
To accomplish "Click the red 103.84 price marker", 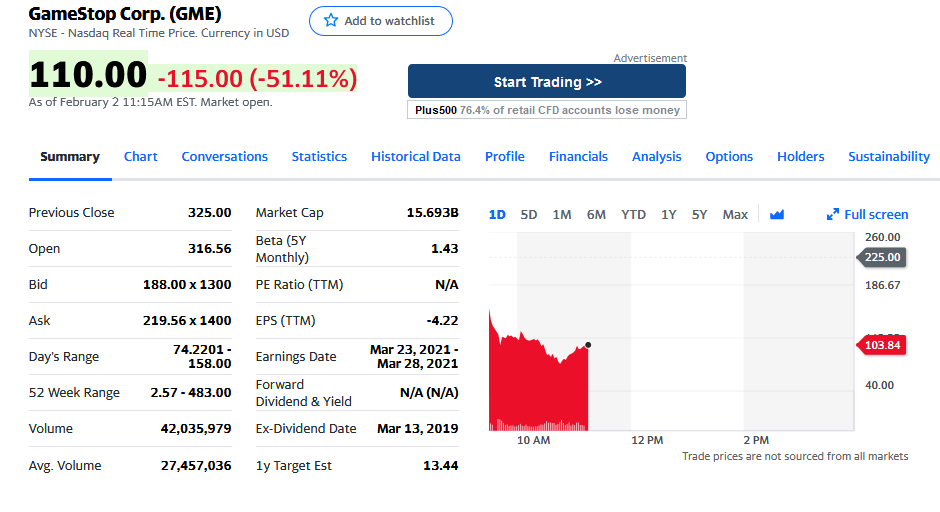I will tap(881, 345).
